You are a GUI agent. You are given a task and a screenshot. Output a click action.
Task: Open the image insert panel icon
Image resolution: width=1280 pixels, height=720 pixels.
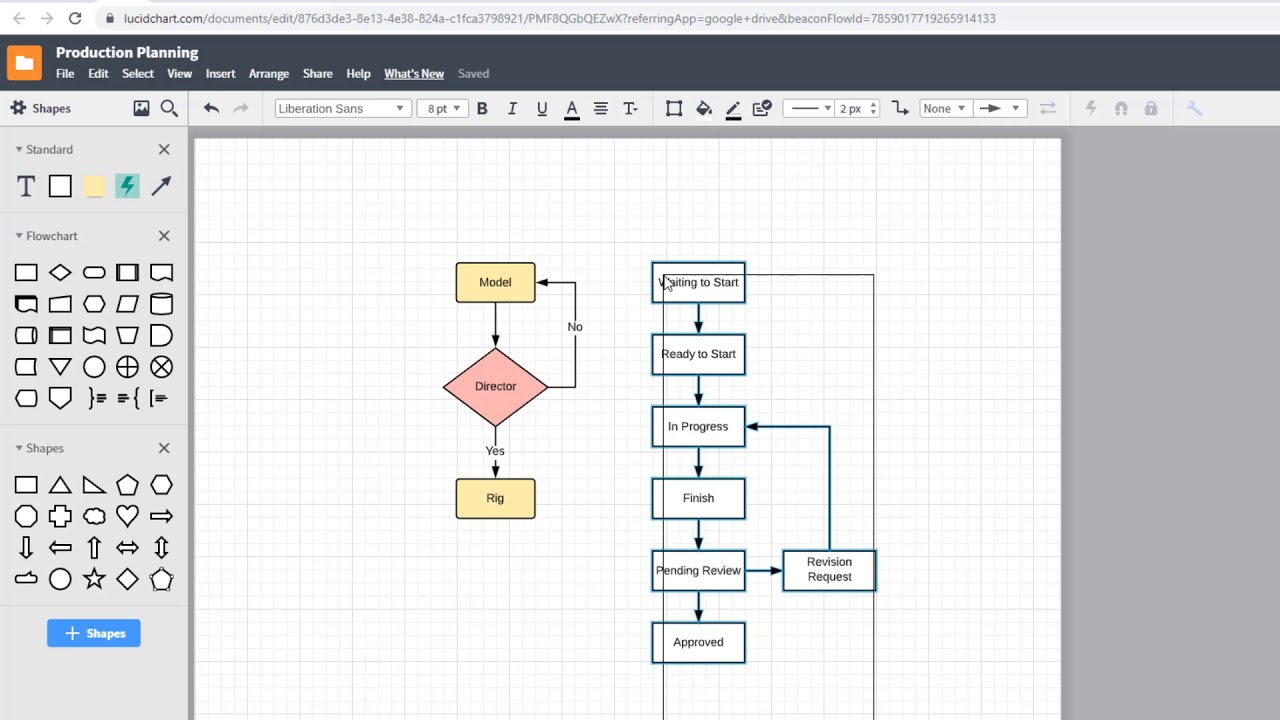tap(141, 108)
